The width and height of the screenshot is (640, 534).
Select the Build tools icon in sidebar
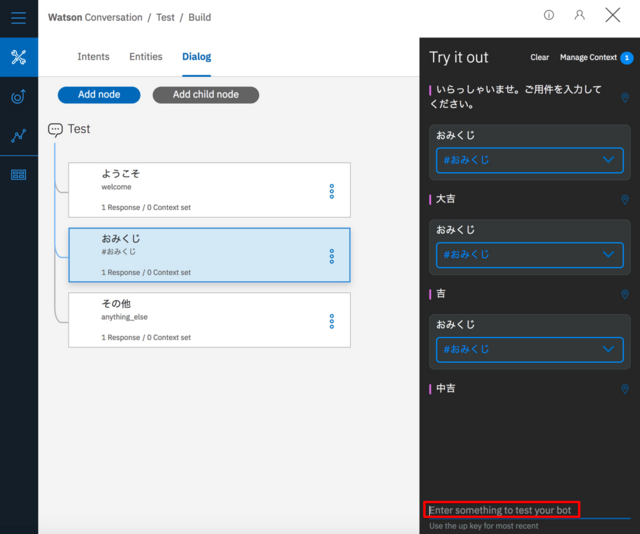coord(19,57)
